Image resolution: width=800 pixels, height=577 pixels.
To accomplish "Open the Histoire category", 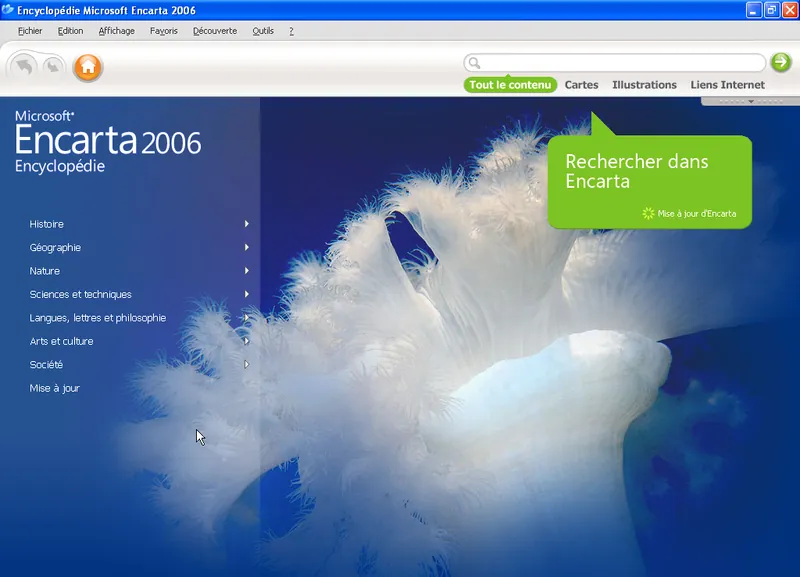I will pos(46,224).
